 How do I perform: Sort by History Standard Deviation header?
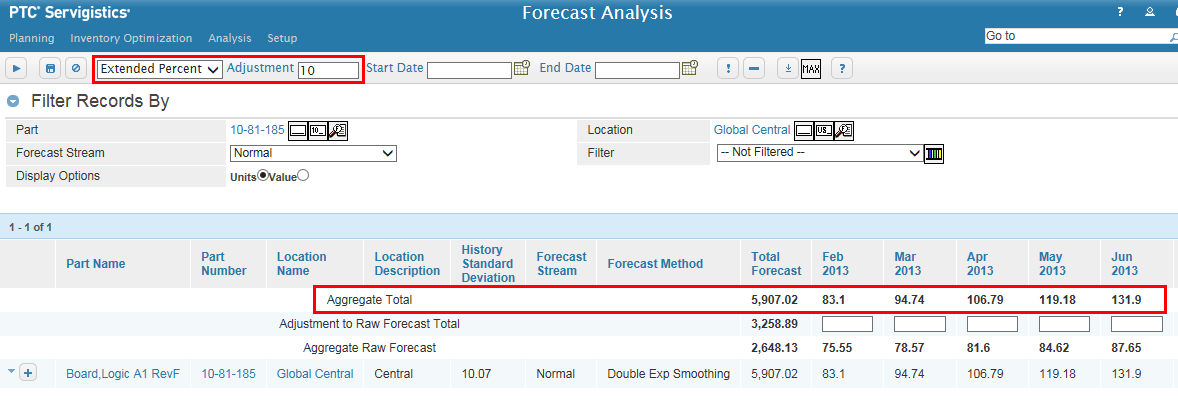tap(488, 264)
